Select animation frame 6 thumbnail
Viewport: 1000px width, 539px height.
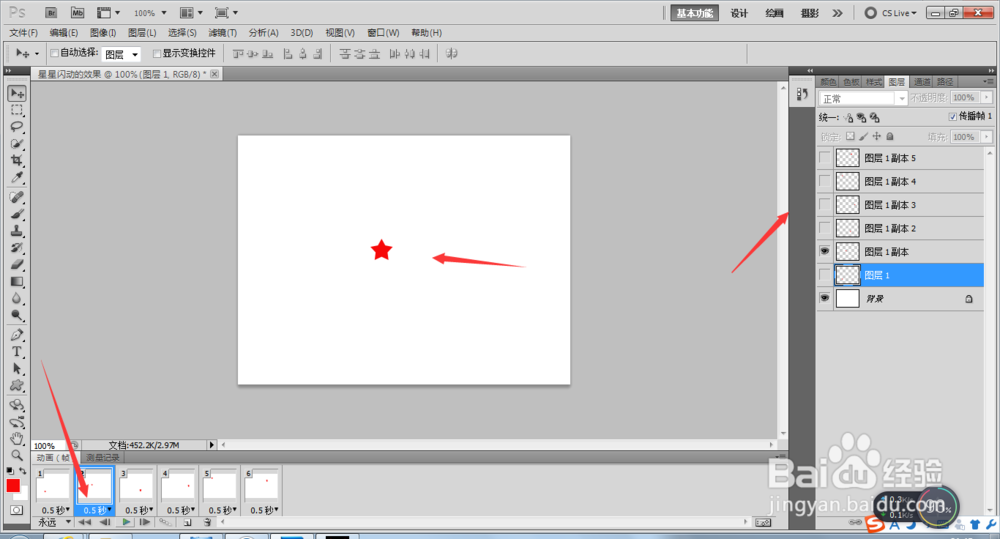pyautogui.click(x=261, y=487)
